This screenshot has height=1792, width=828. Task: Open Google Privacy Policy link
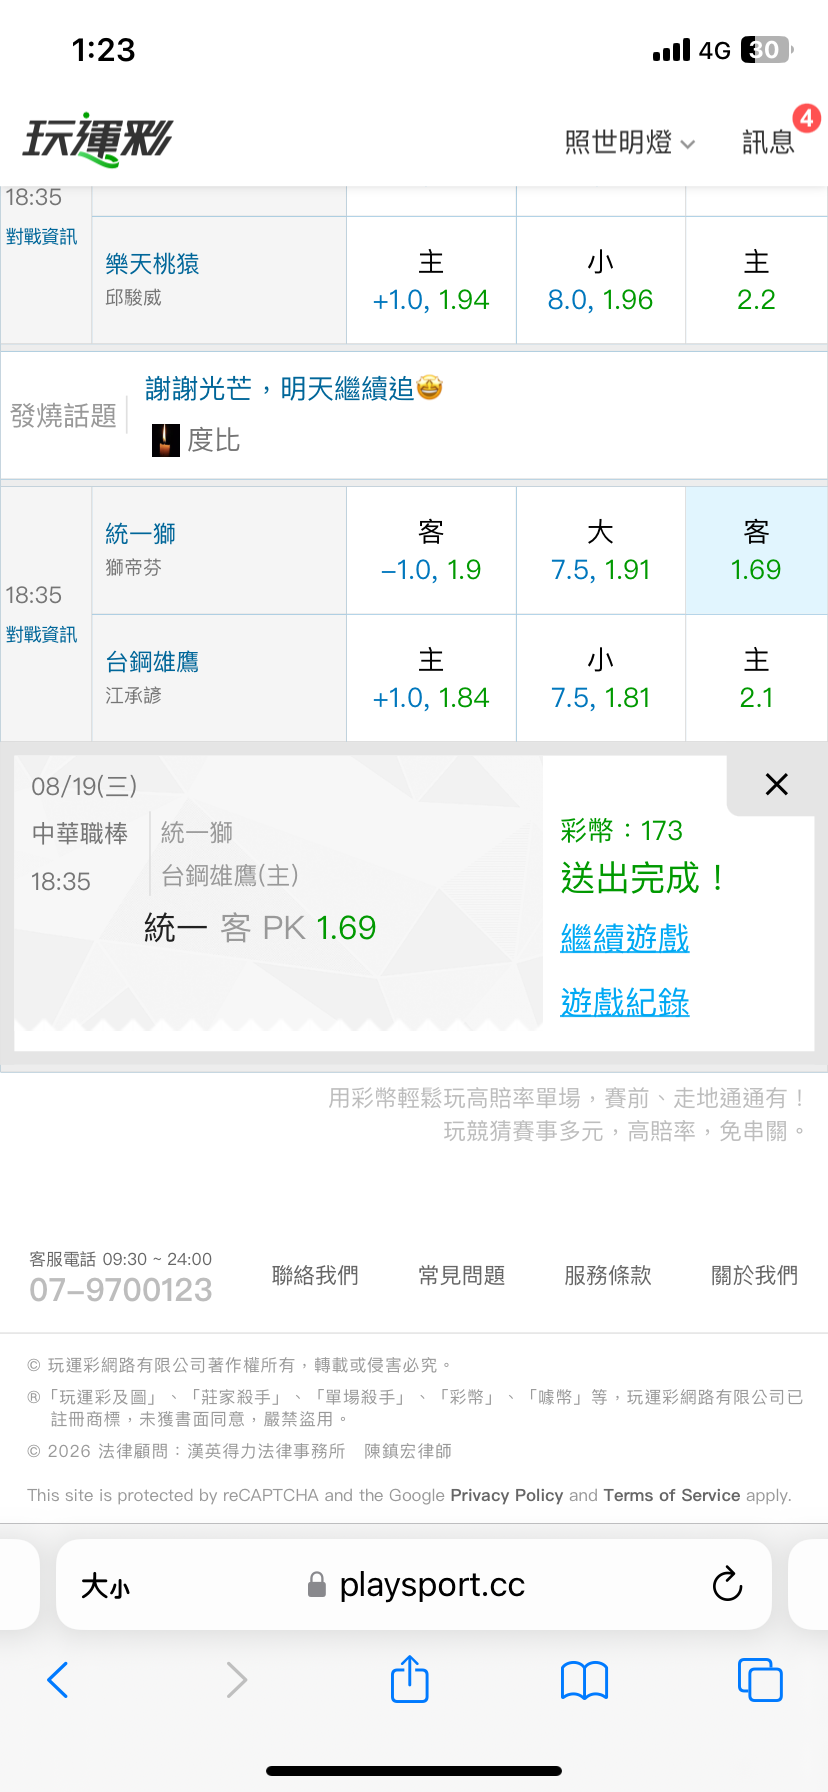point(507,1495)
